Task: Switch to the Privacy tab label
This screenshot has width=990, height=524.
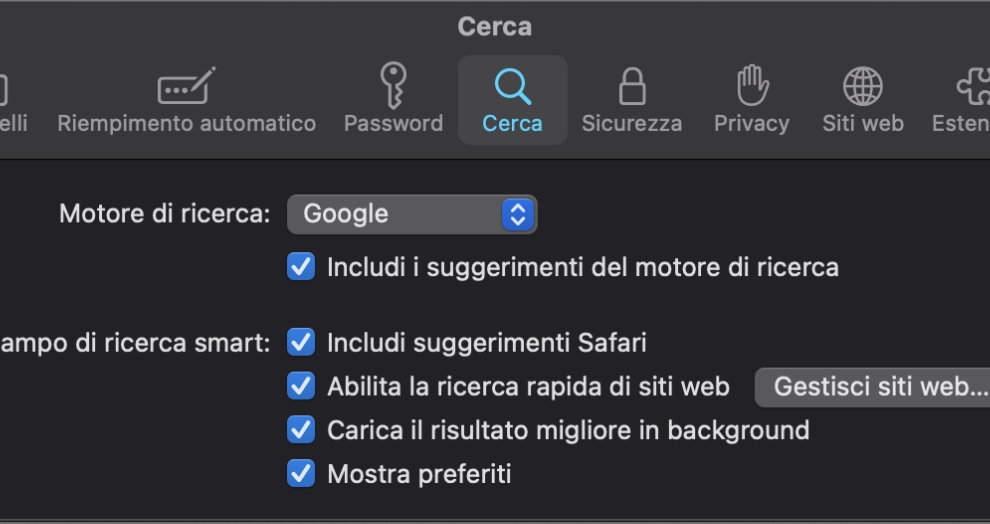Action: (752, 124)
